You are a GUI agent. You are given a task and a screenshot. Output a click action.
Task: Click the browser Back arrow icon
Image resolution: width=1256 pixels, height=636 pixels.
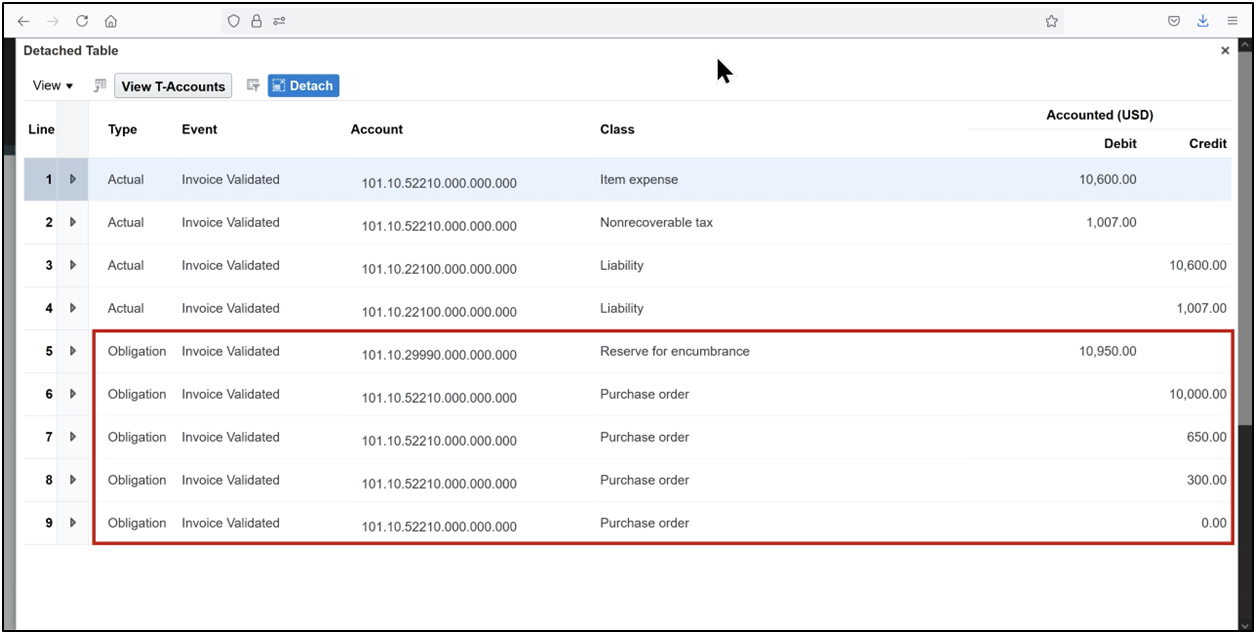(x=23, y=20)
